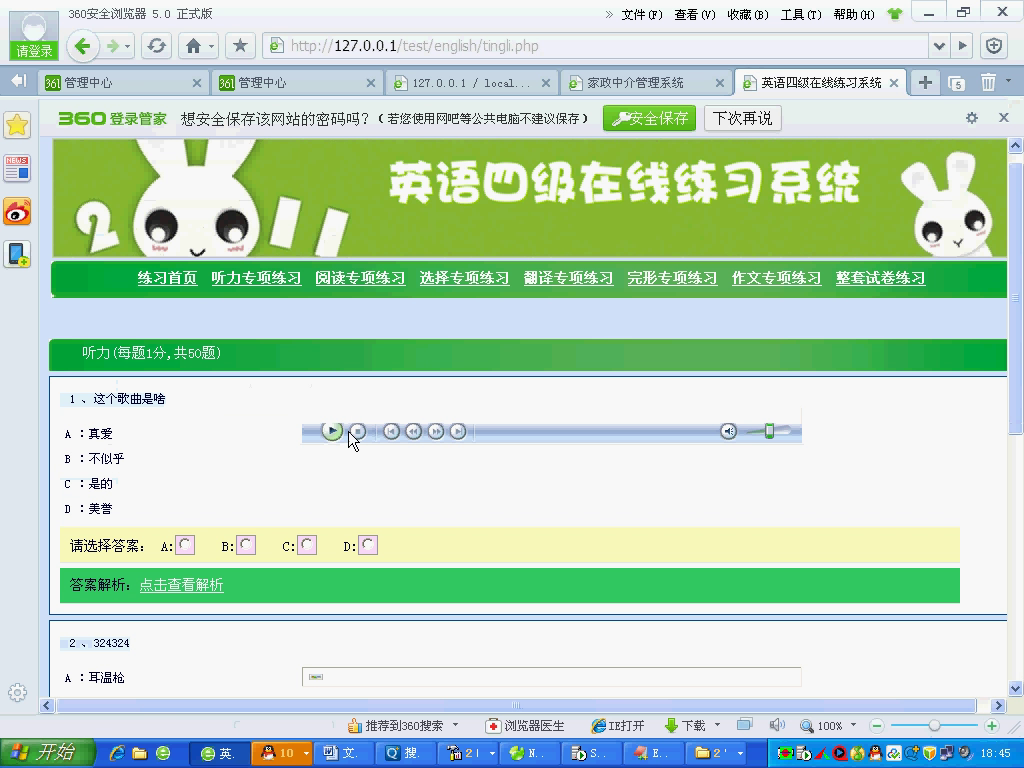Click the shield icon beside the address bar
Viewport: 1024px width, 768px height.
click(994, 46)
